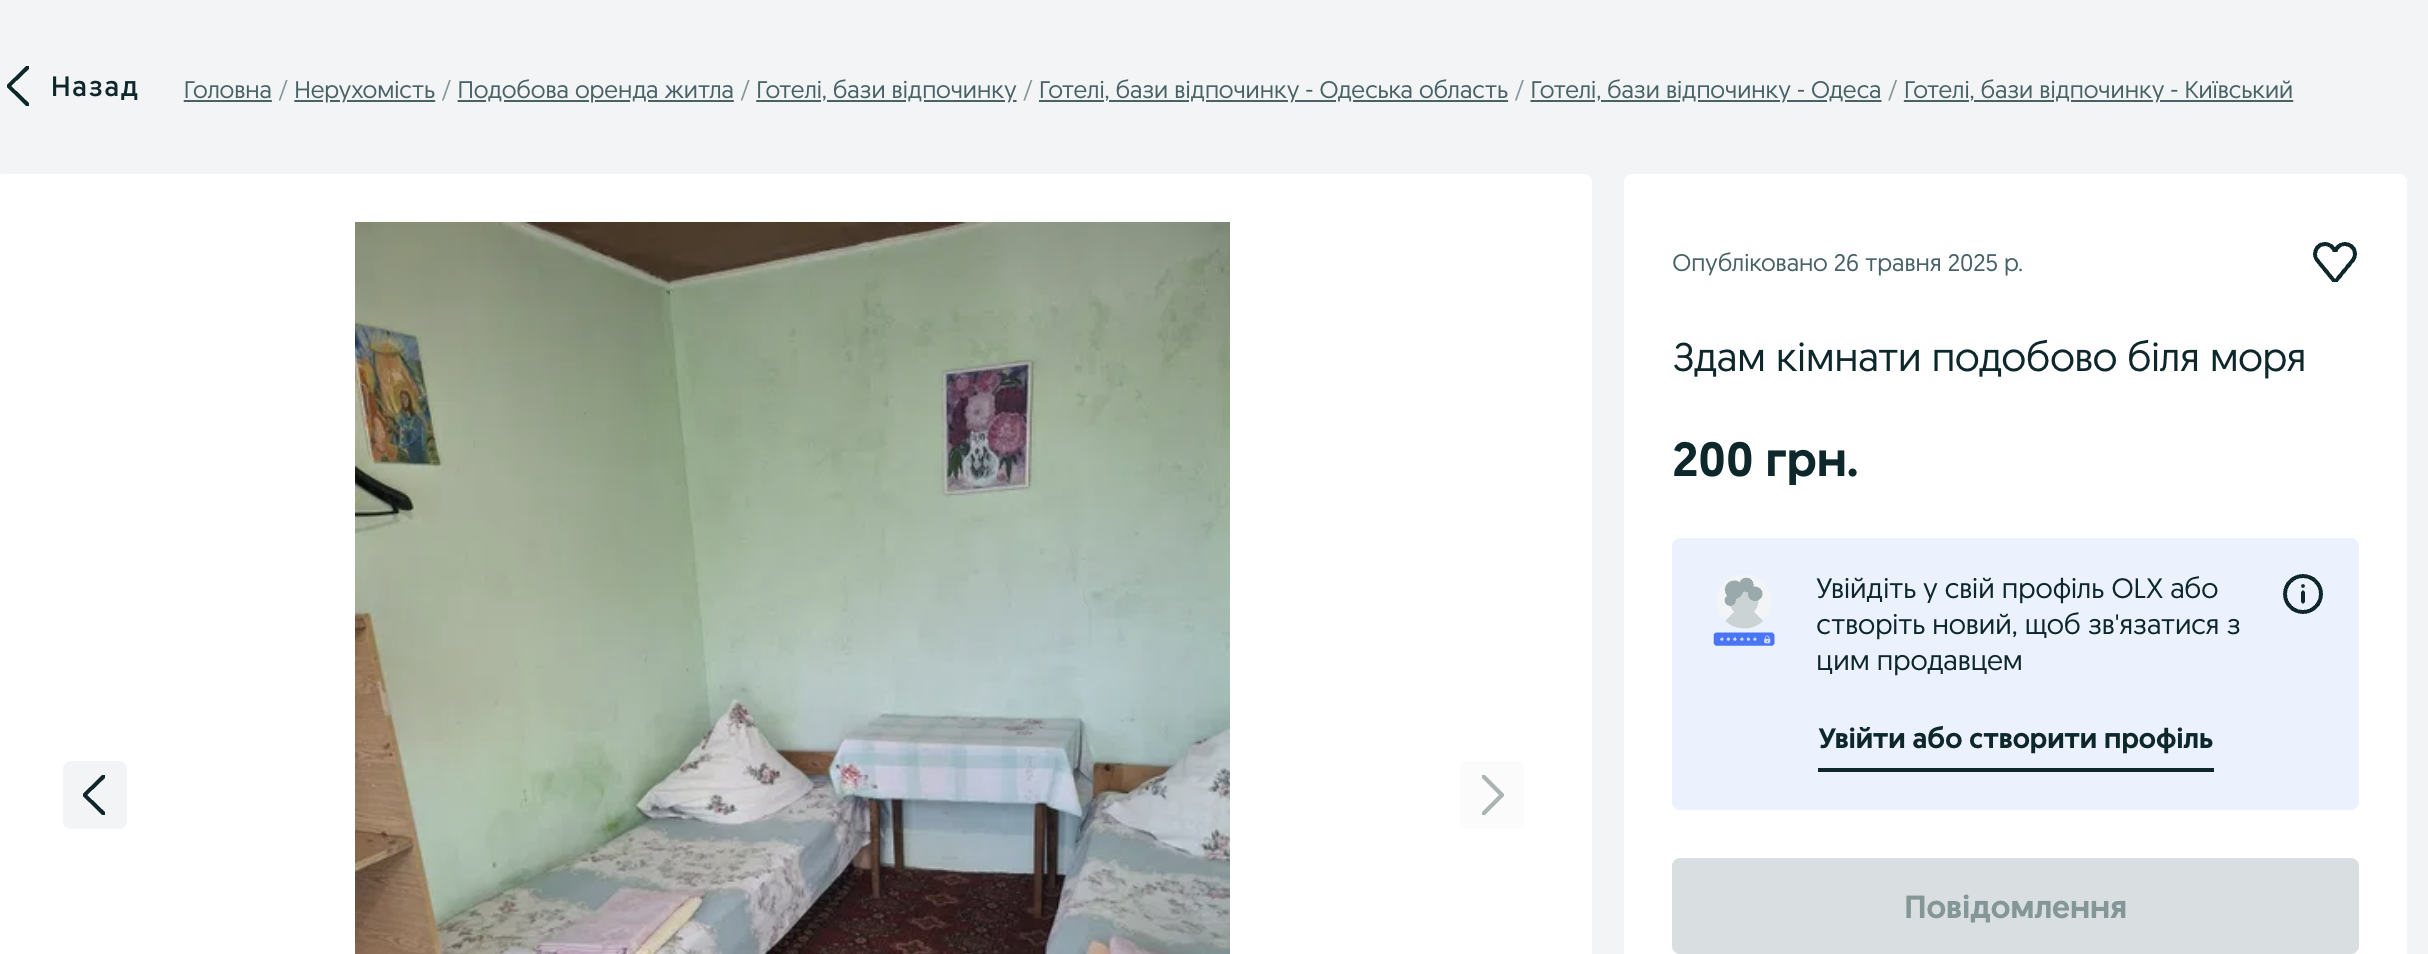Navigate to Нерухомість breadcrumb
2428x954 pixels.
coord(364,90)
